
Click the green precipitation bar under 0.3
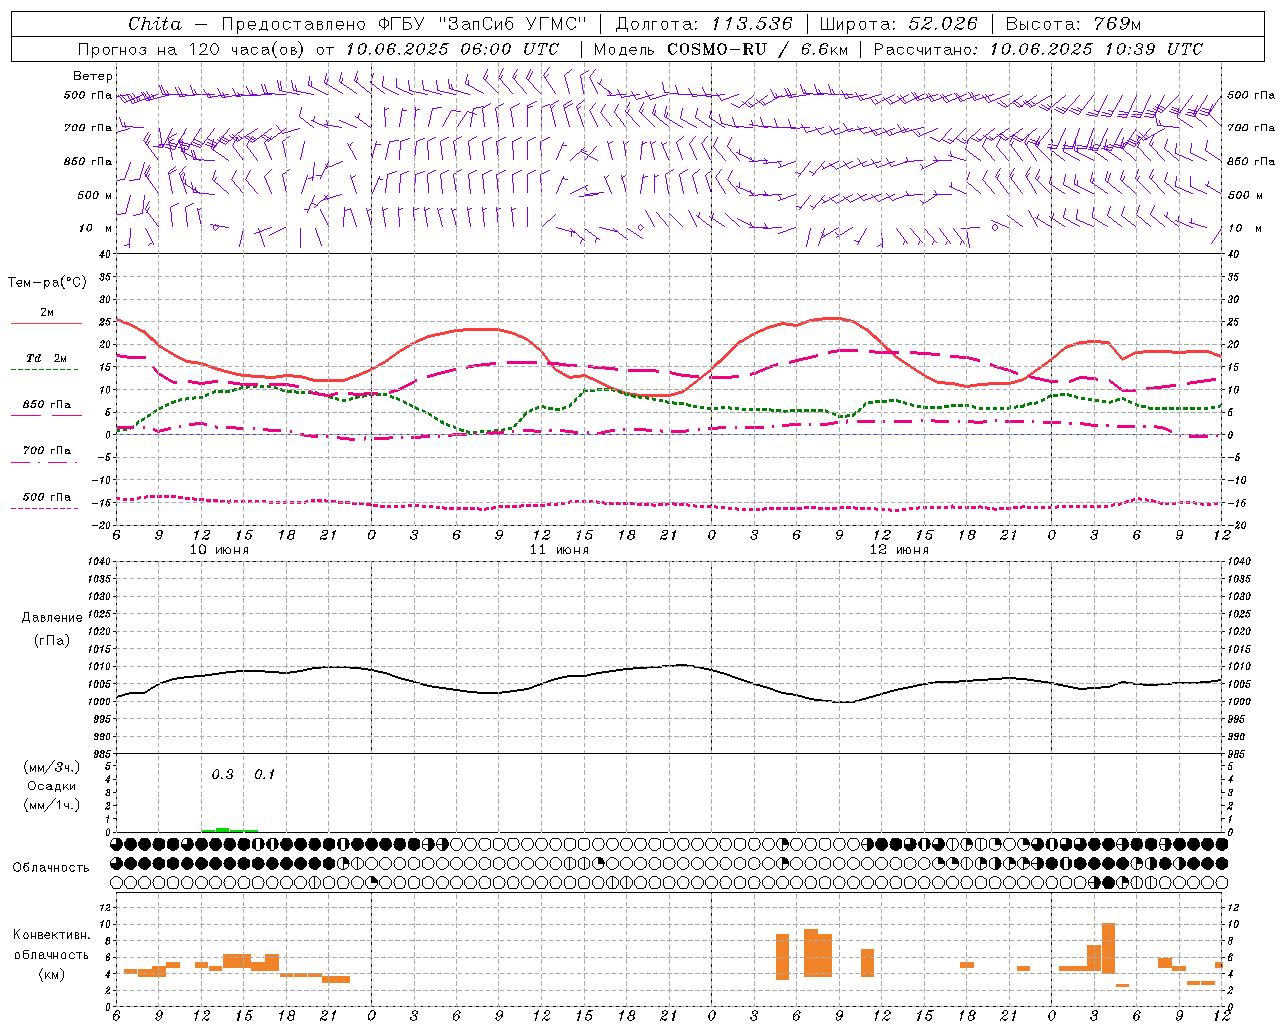[223, 829]
